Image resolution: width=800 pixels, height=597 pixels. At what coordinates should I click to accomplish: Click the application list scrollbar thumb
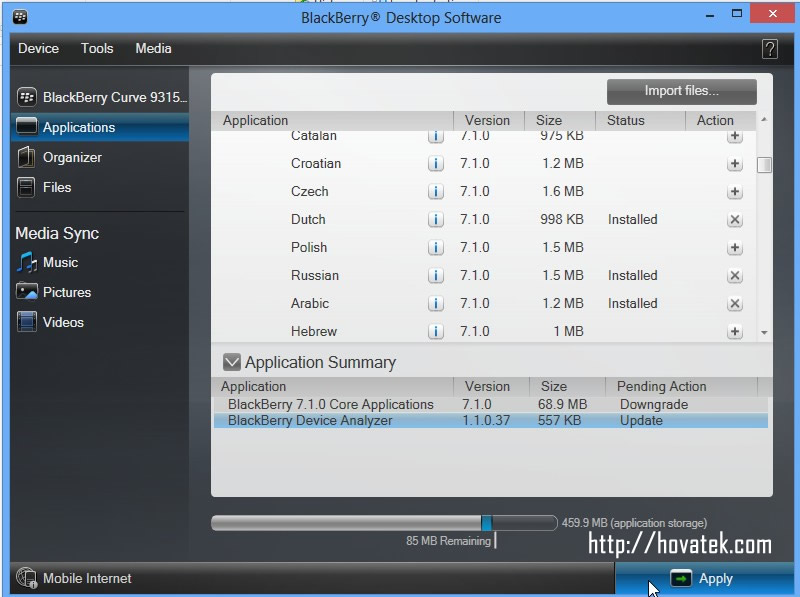(764, 165)
